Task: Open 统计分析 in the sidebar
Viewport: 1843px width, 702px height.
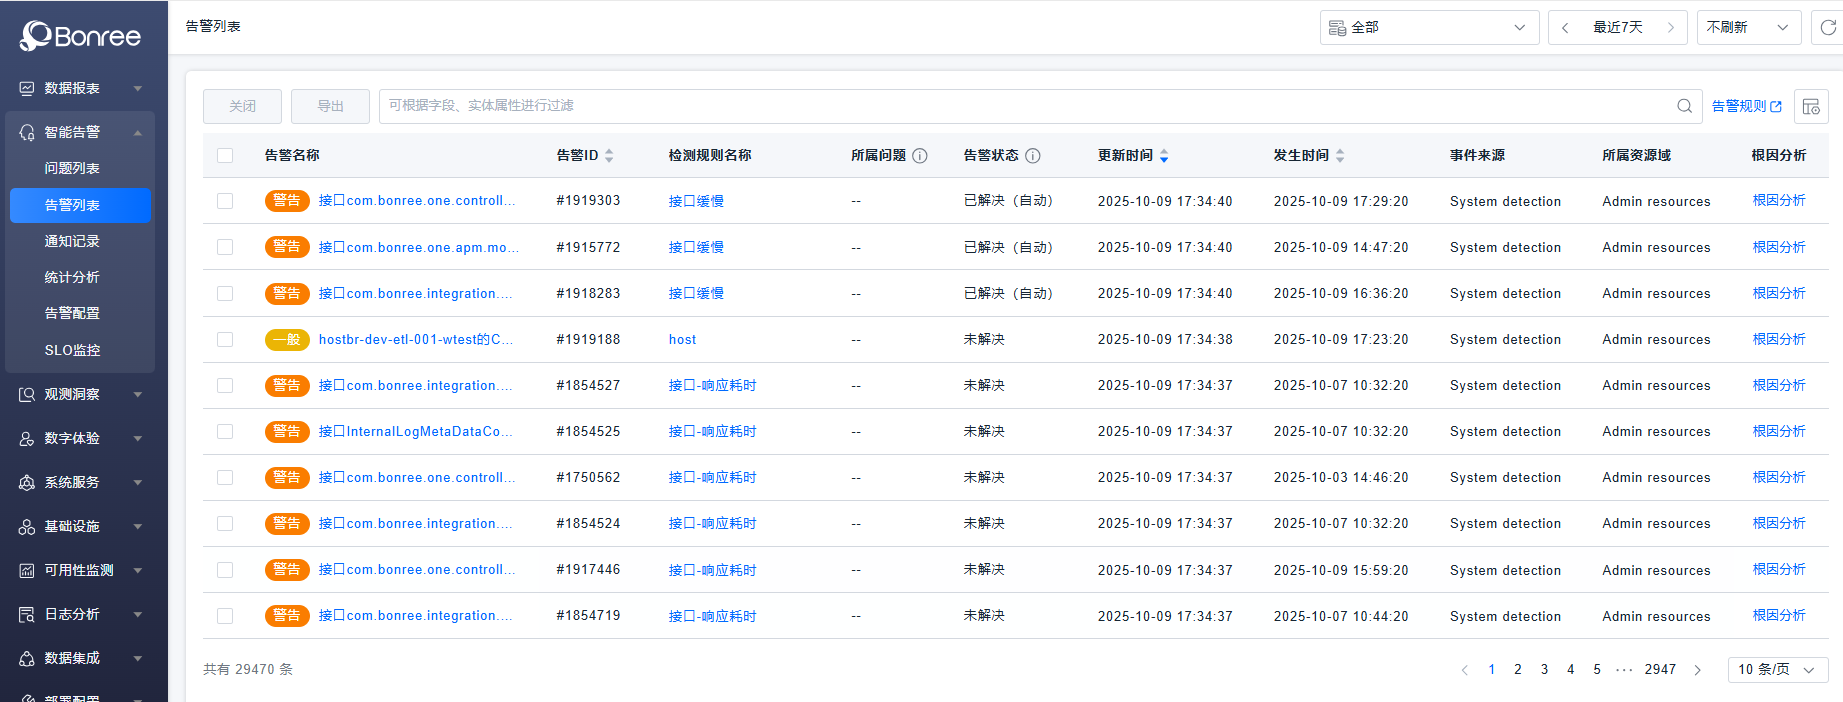Action: [x=72, y=277]
